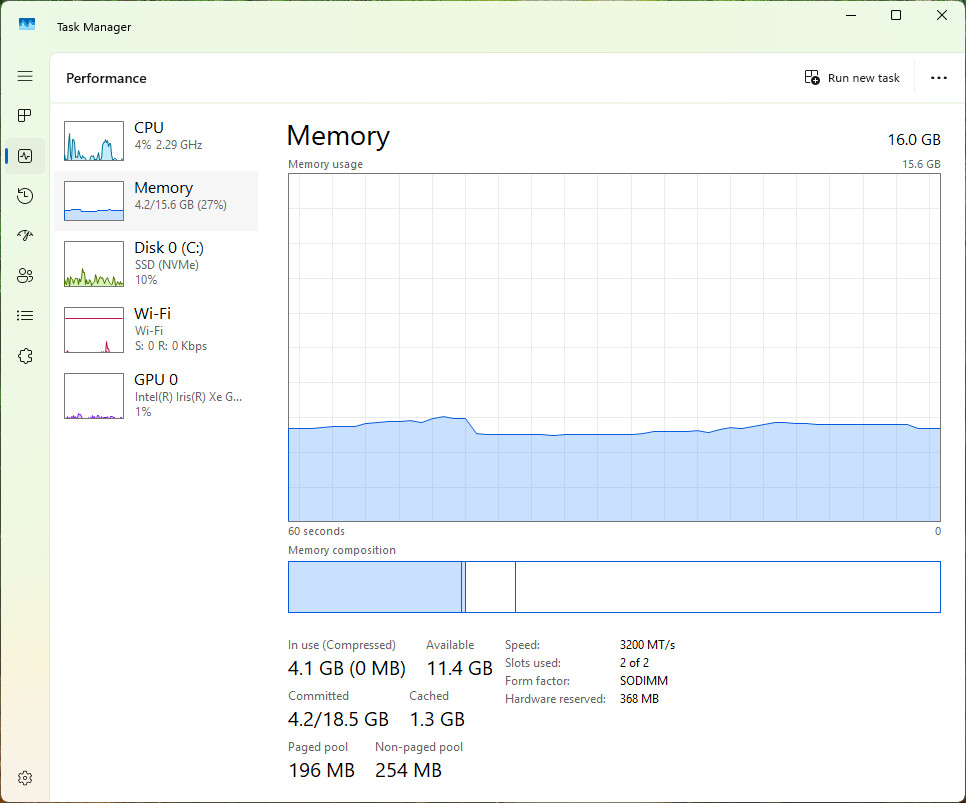The width and height of the screenshot is (966, 803).
Task: Click 'SSD (NVMe)' disk type text
Action: (x=167, y=265)
